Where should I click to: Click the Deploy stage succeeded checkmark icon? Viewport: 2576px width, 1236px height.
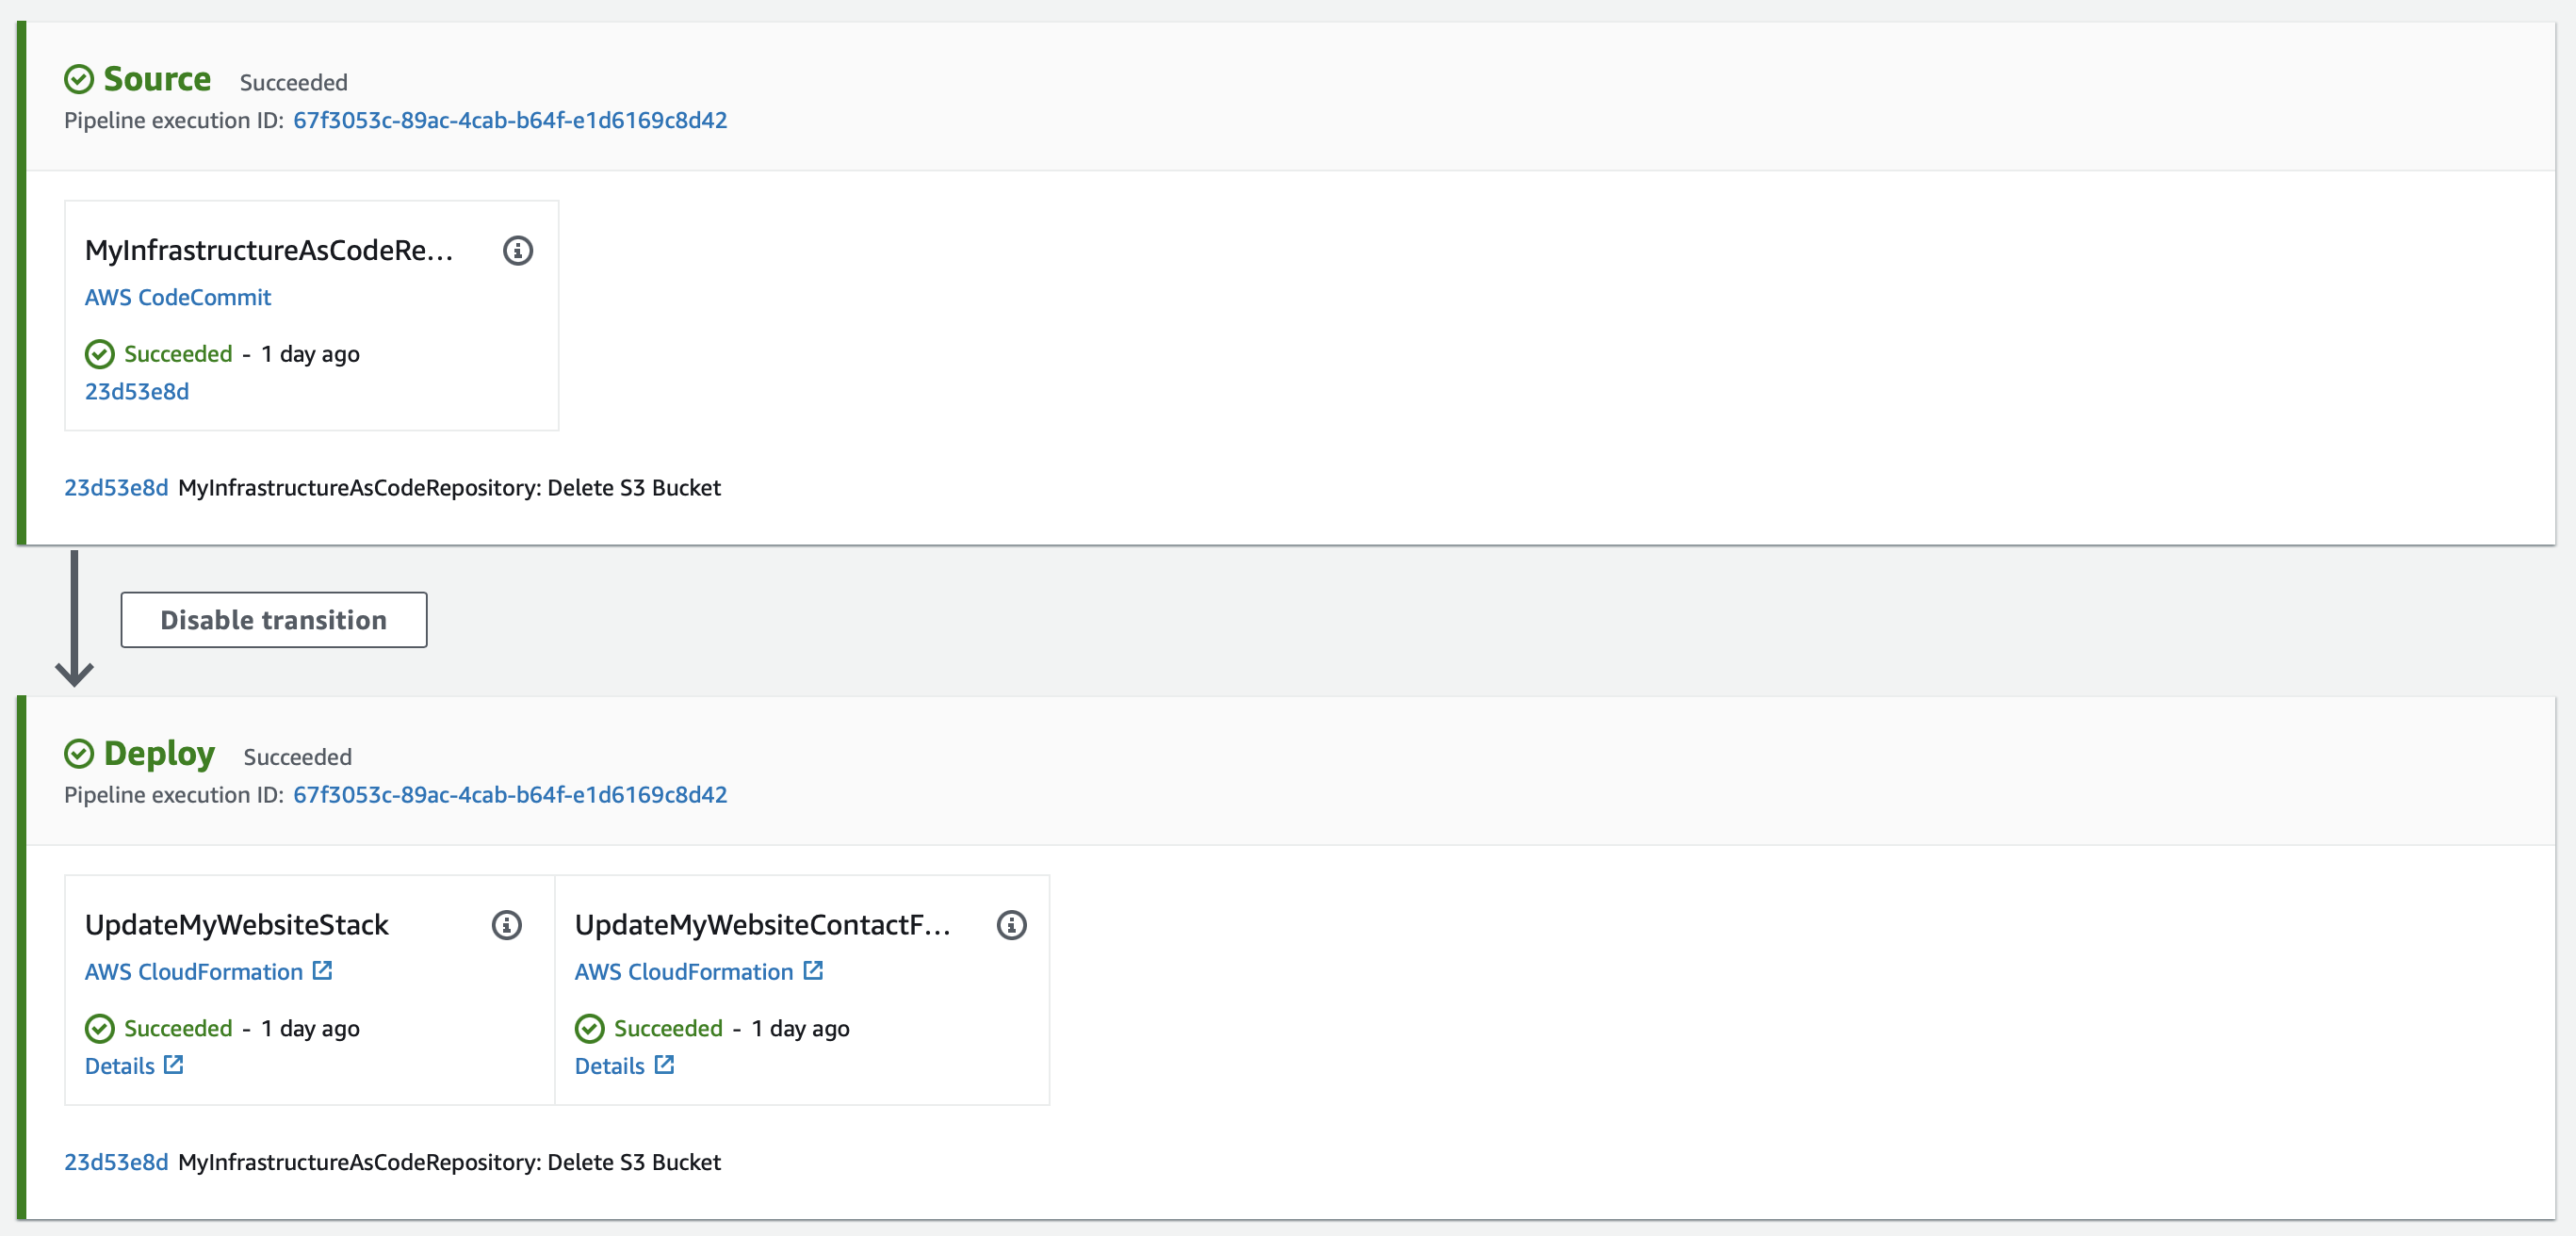click(79, 754)
